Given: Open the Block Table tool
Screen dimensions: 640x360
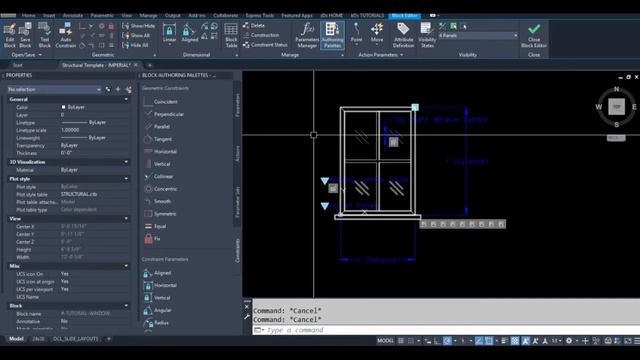Looking at the screenshot, I should pyautogui.click(x=231, y=35).
